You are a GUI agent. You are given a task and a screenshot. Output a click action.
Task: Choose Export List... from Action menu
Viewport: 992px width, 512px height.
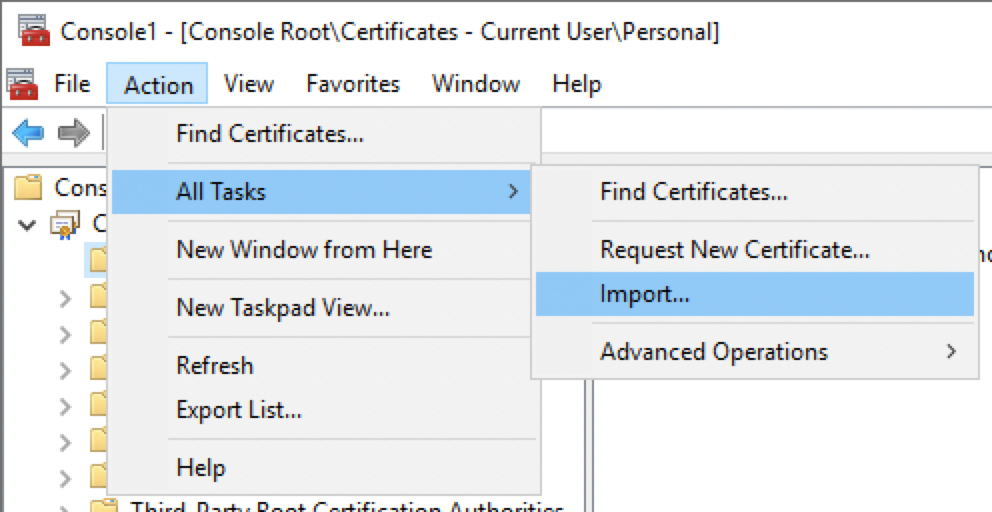click(x=238, y=409)
